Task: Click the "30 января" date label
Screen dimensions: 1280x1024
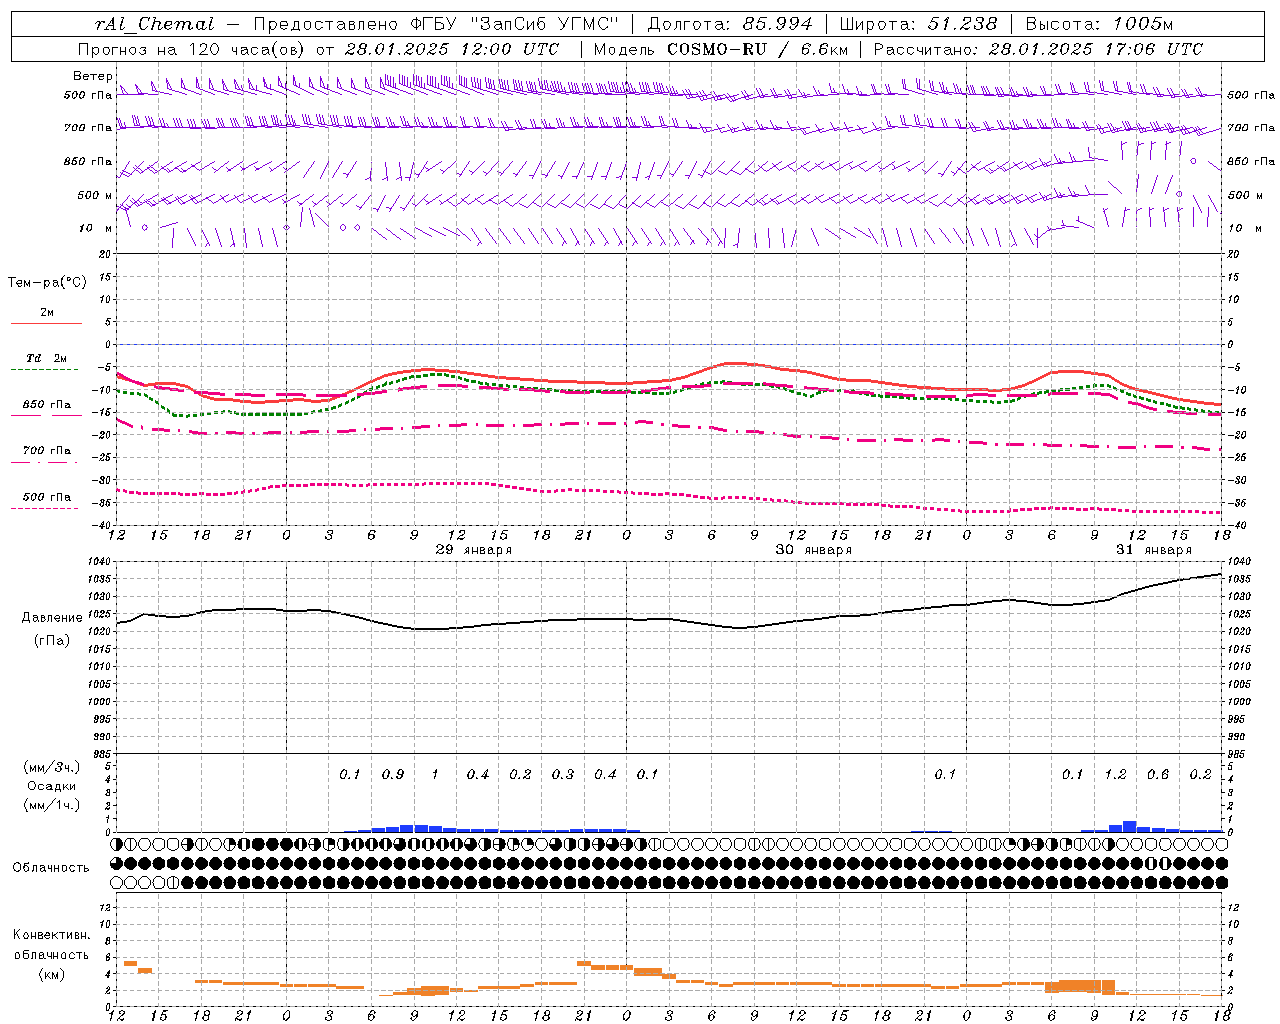Action: (x=814, y=550)
